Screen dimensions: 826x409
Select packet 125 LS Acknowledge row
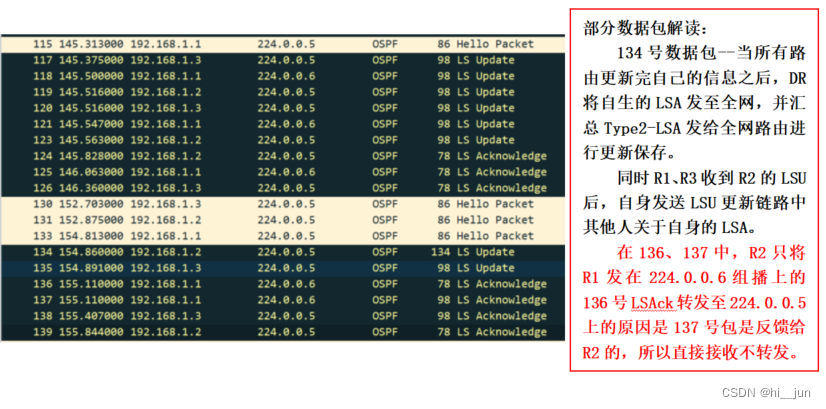[283, 172]
